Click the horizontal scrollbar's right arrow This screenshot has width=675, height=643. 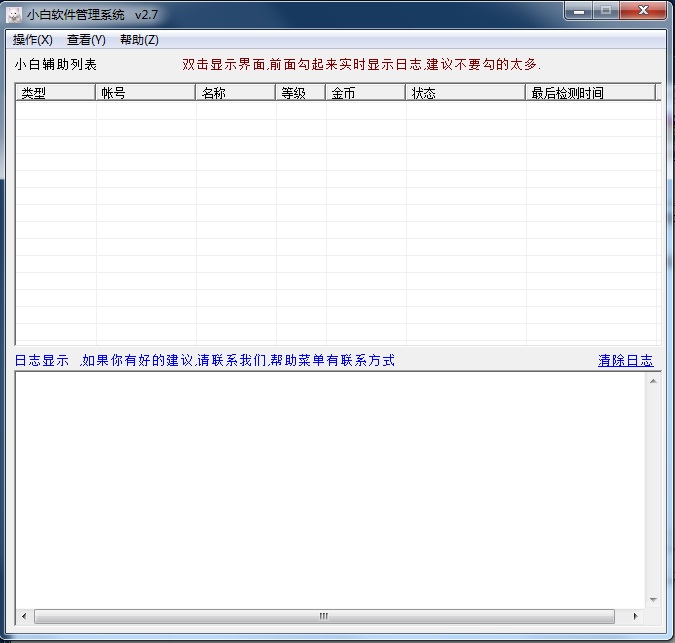pyautogui.click(x=636, y=616)
